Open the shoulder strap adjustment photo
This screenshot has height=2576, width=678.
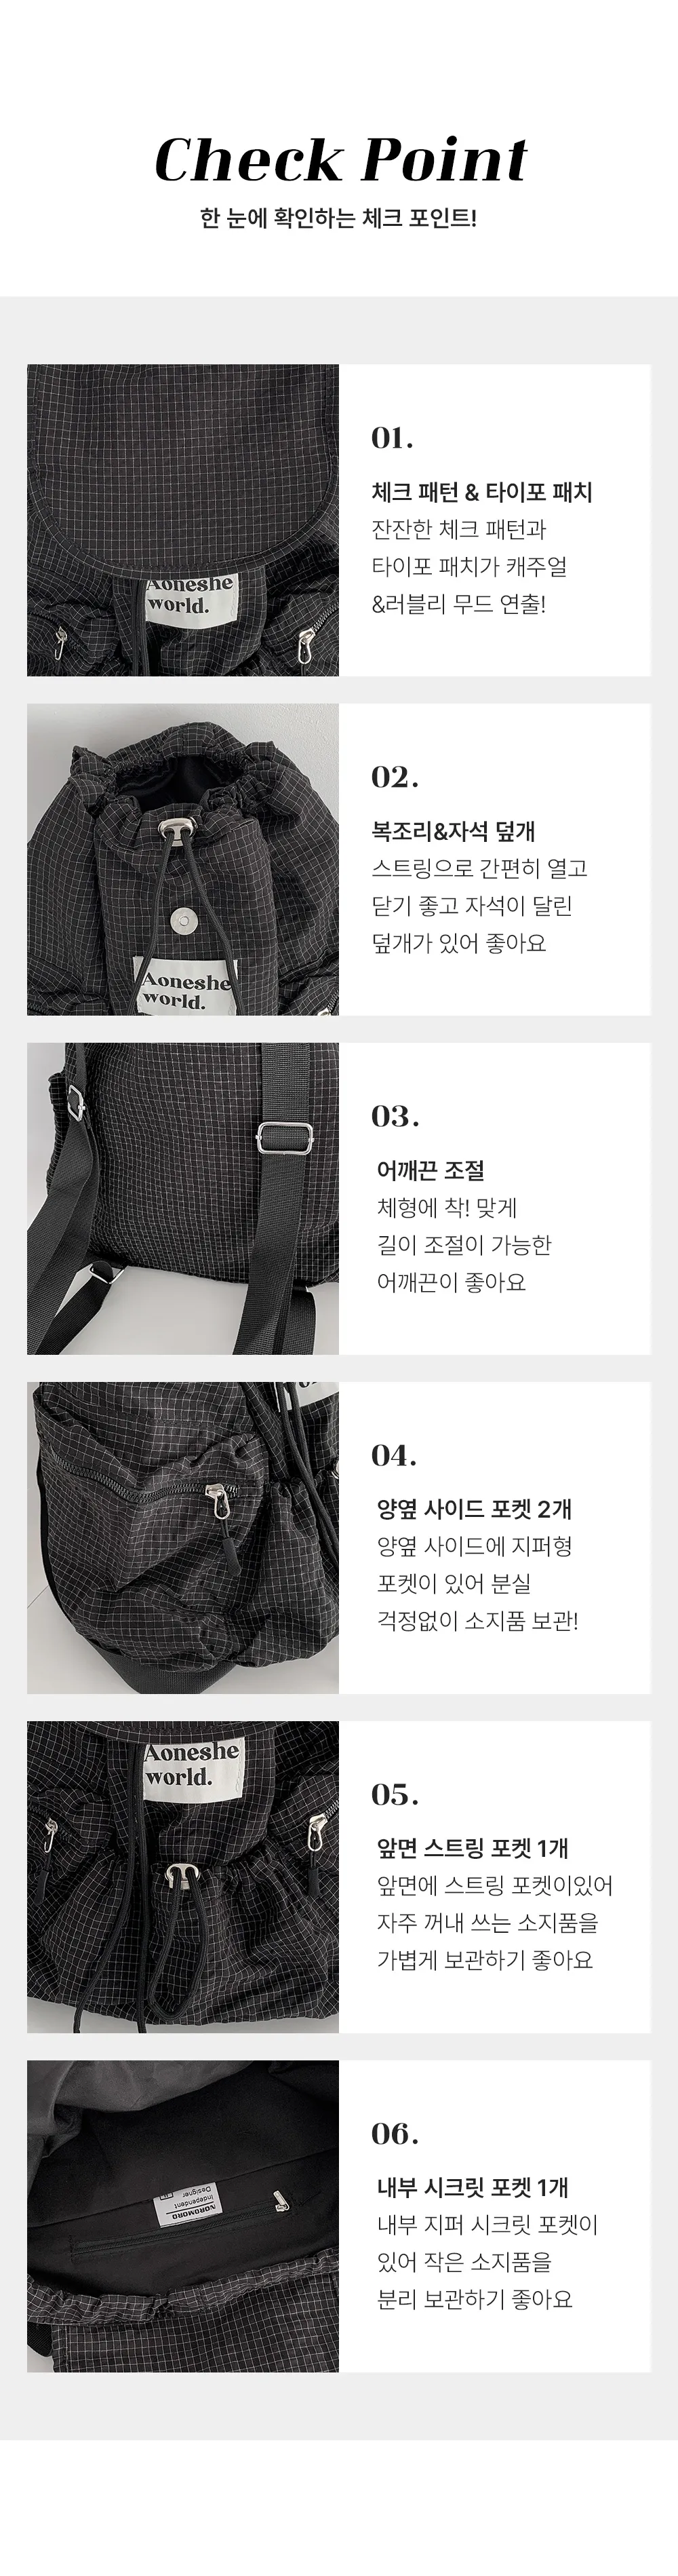click(x=183, y=1198)
